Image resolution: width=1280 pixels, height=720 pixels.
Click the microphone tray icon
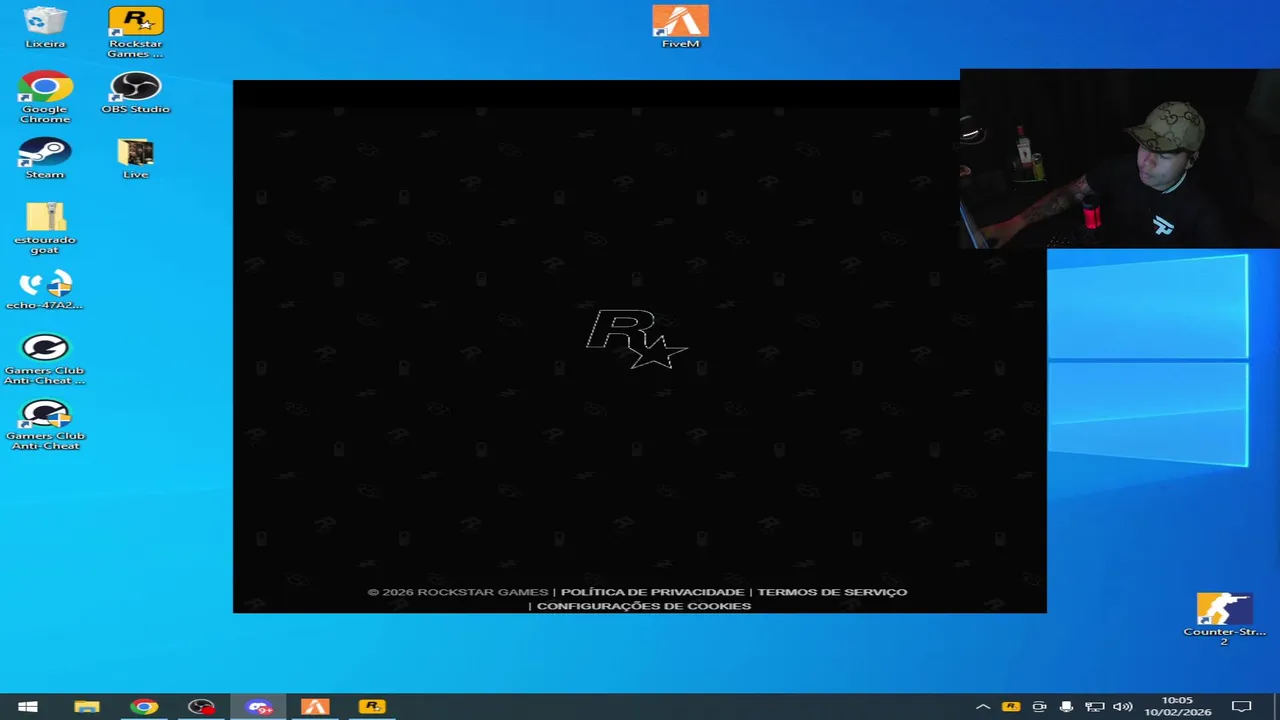(1066, 707)
